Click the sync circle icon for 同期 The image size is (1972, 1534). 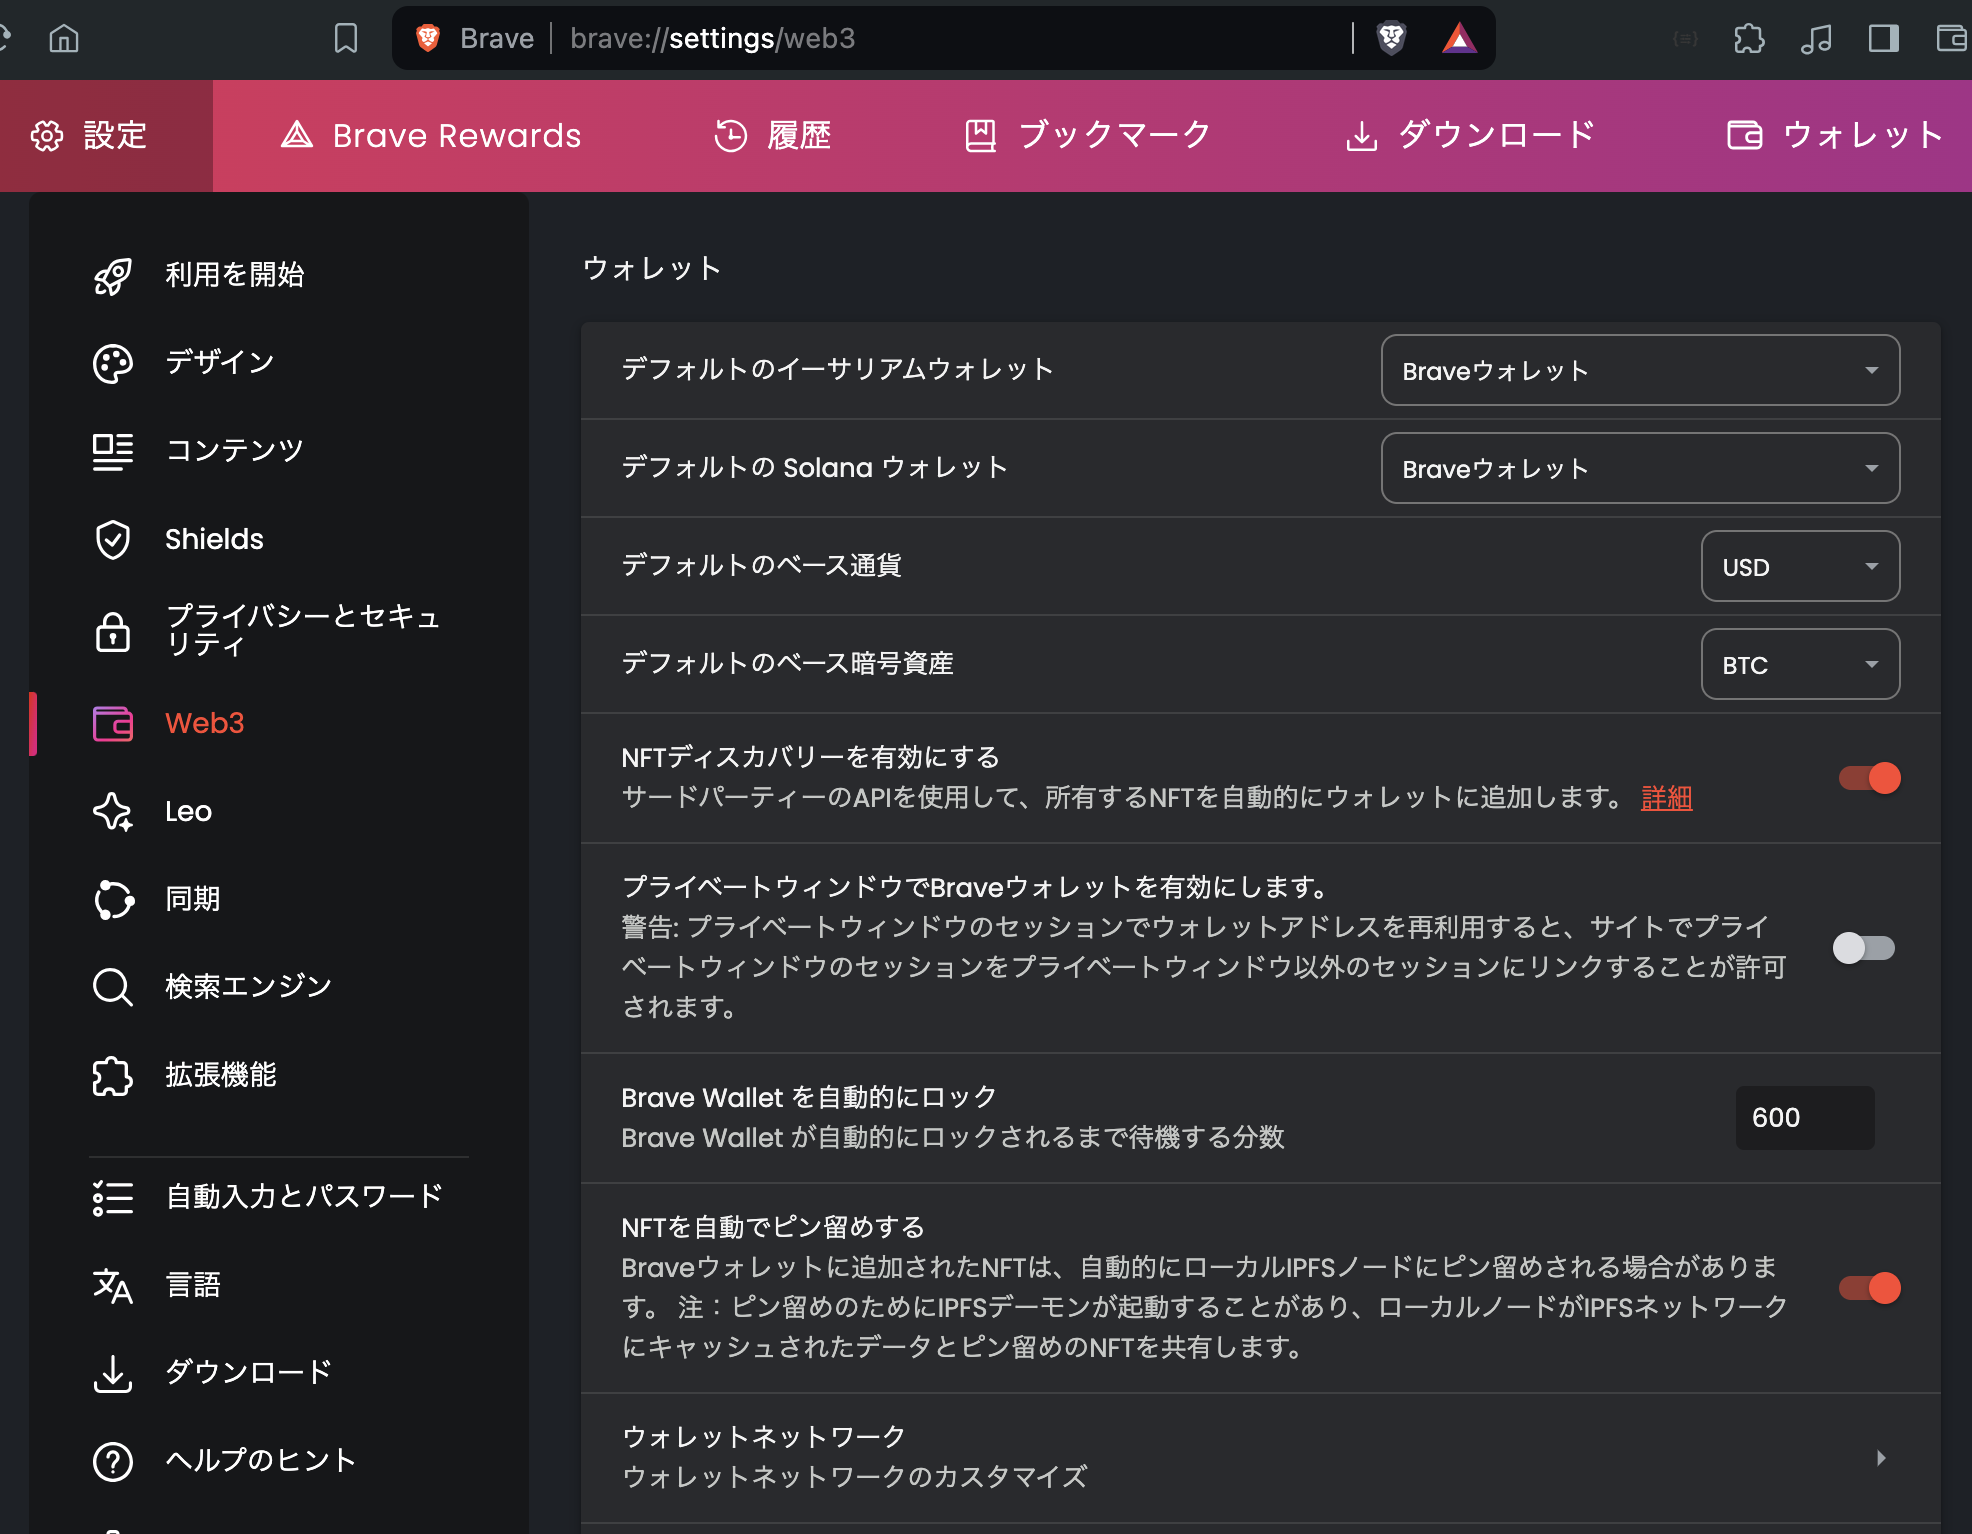(113, 899)
